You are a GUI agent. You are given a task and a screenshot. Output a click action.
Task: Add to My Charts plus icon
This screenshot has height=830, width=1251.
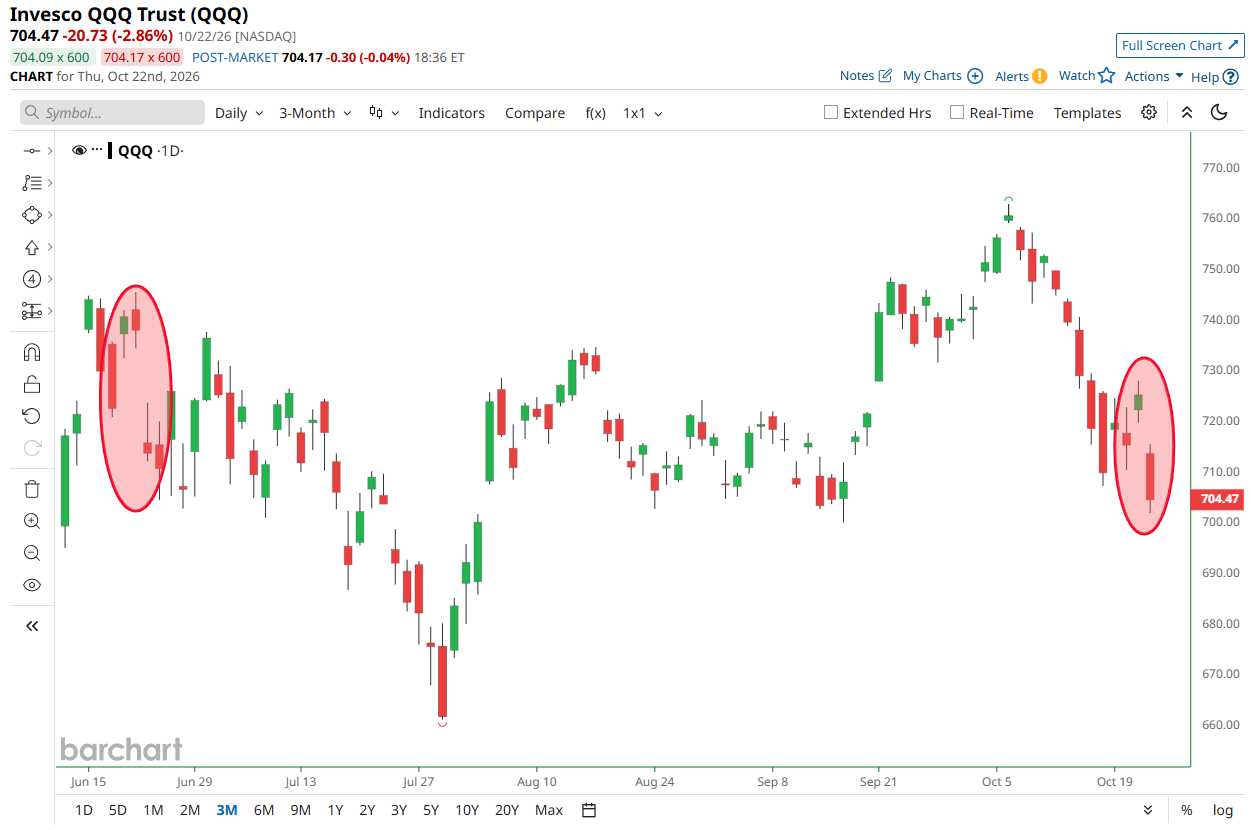(x=975, y=76)
